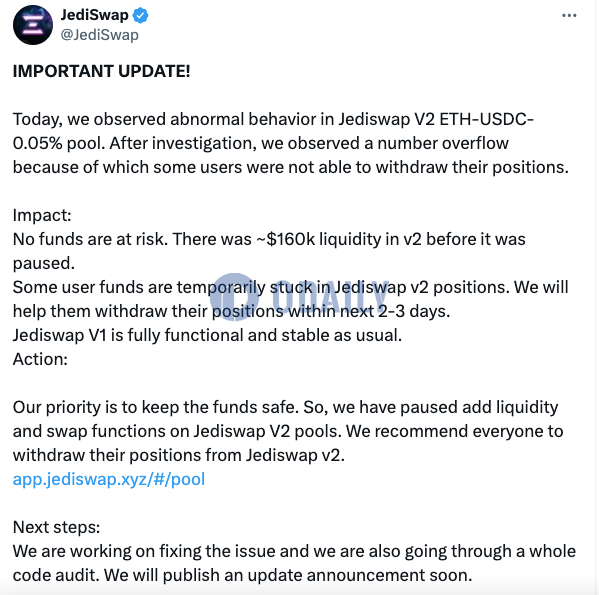Click the Next steps: label
Screen dimensions: 599x595
[57, 527]
